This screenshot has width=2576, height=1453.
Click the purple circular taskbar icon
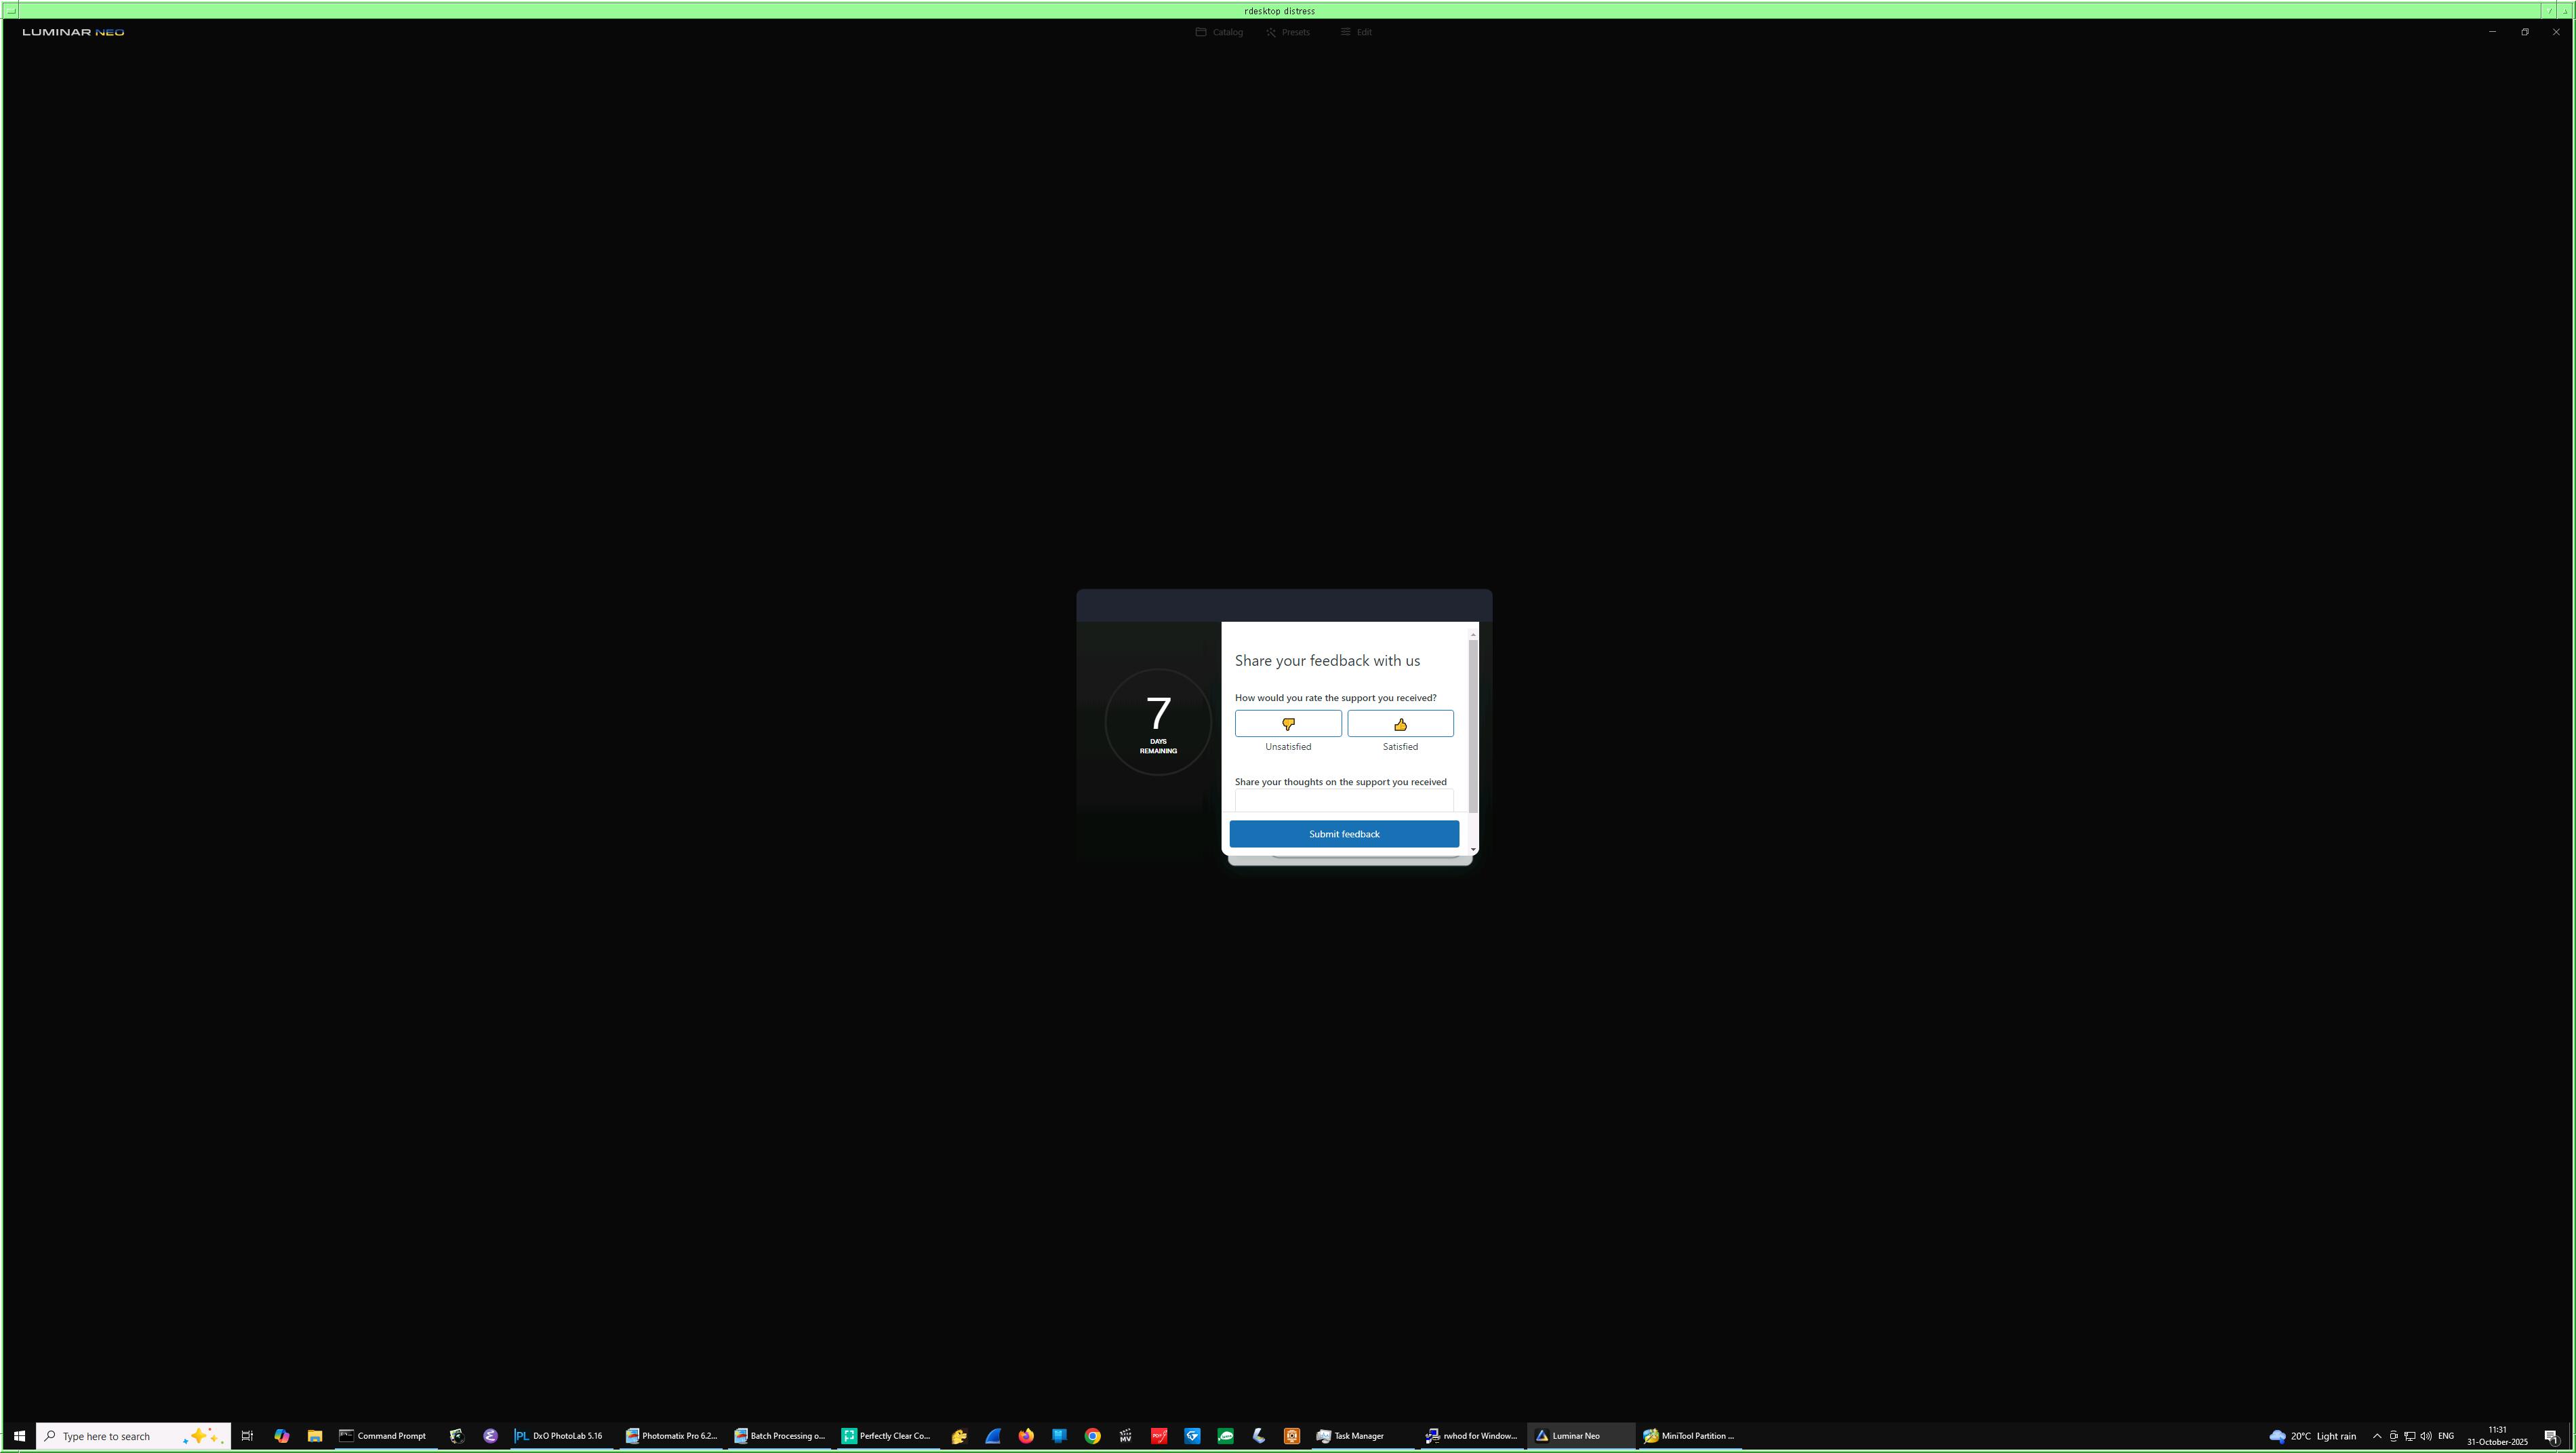click(490, 1436)
